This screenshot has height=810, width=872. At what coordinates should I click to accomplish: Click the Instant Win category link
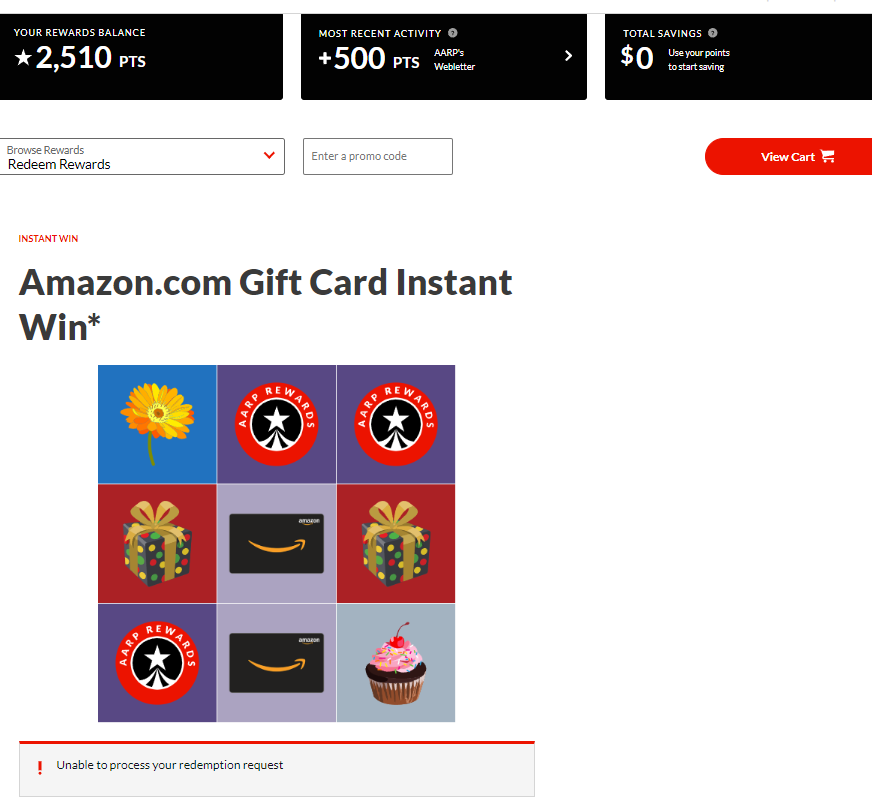(48, 238)
